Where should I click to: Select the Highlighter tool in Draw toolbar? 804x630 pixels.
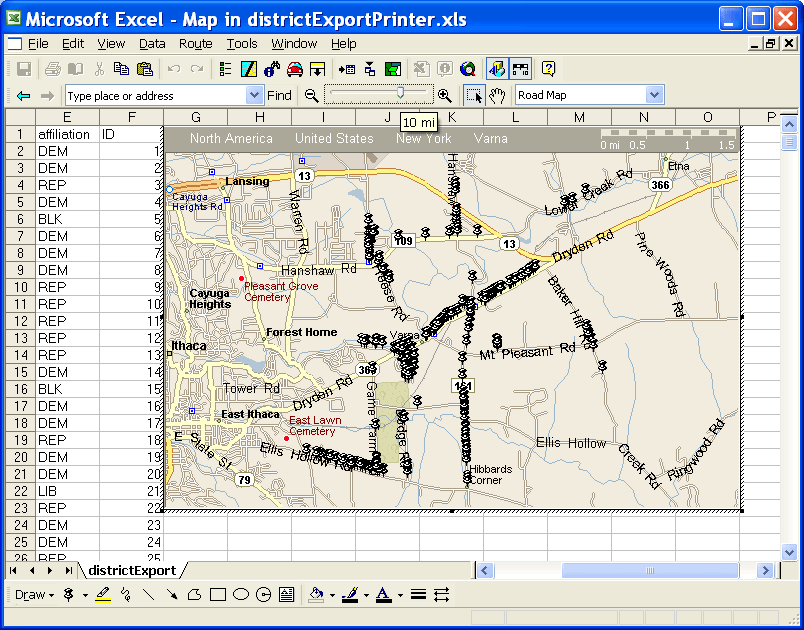tap(103, 595)
